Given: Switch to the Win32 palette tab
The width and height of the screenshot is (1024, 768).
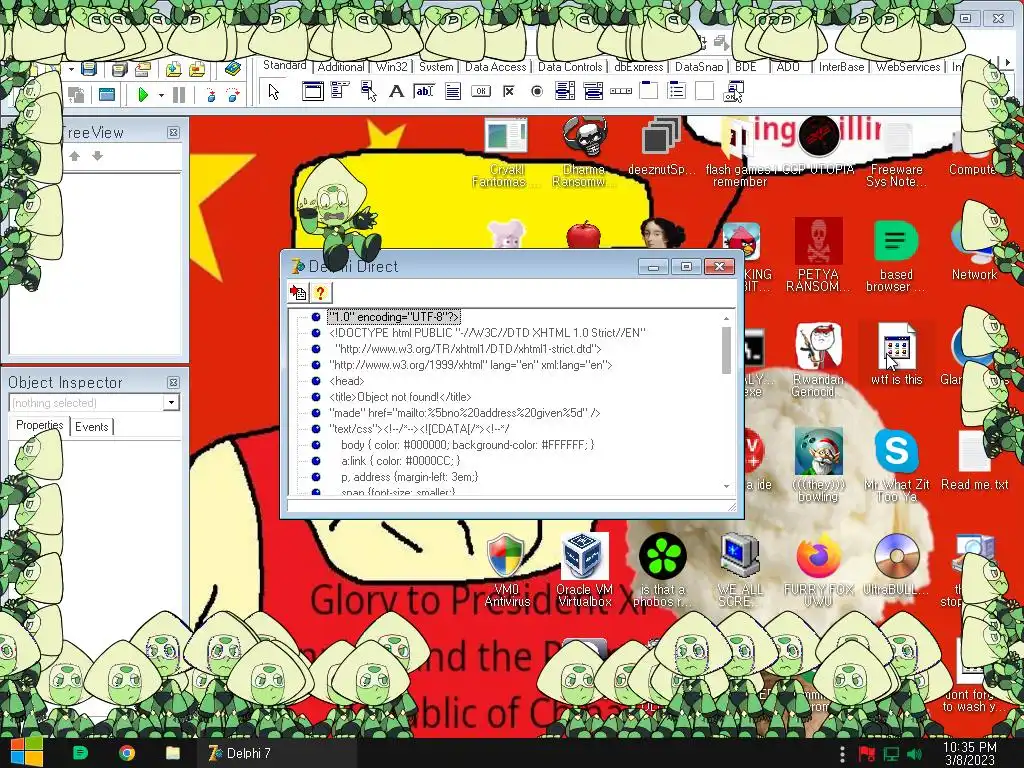Looking at the screenshot, I should [392, 67].
